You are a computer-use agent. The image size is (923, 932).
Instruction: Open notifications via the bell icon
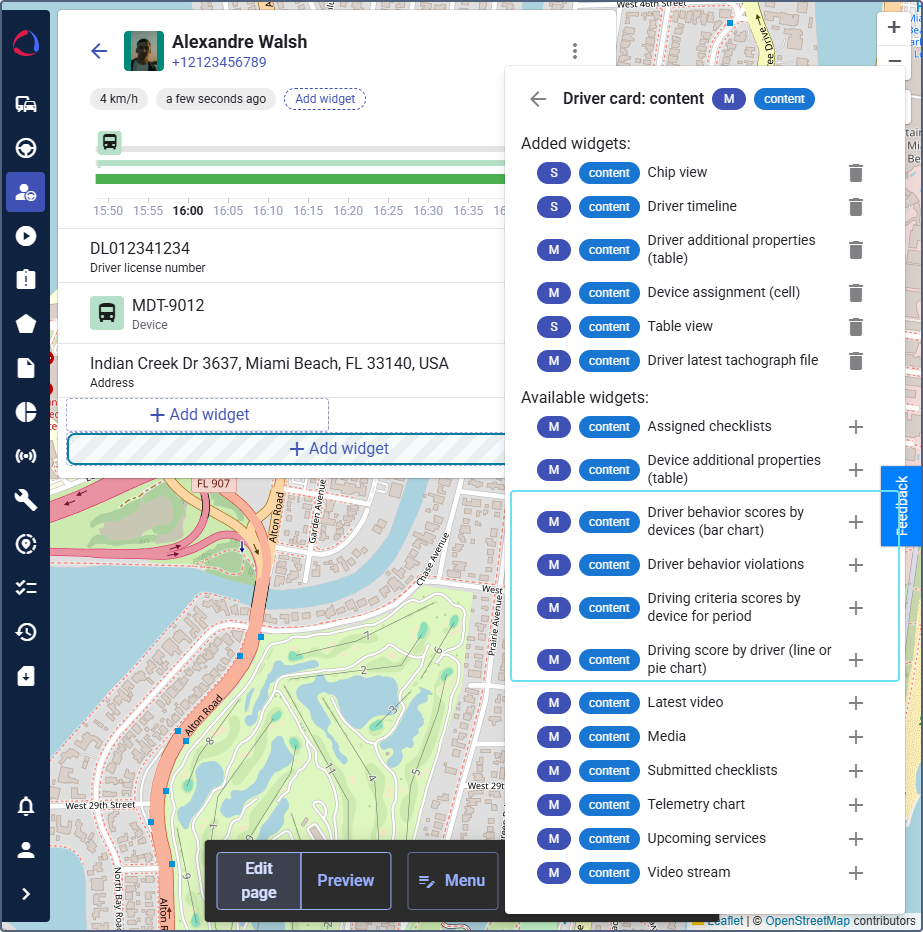point(25,805)
